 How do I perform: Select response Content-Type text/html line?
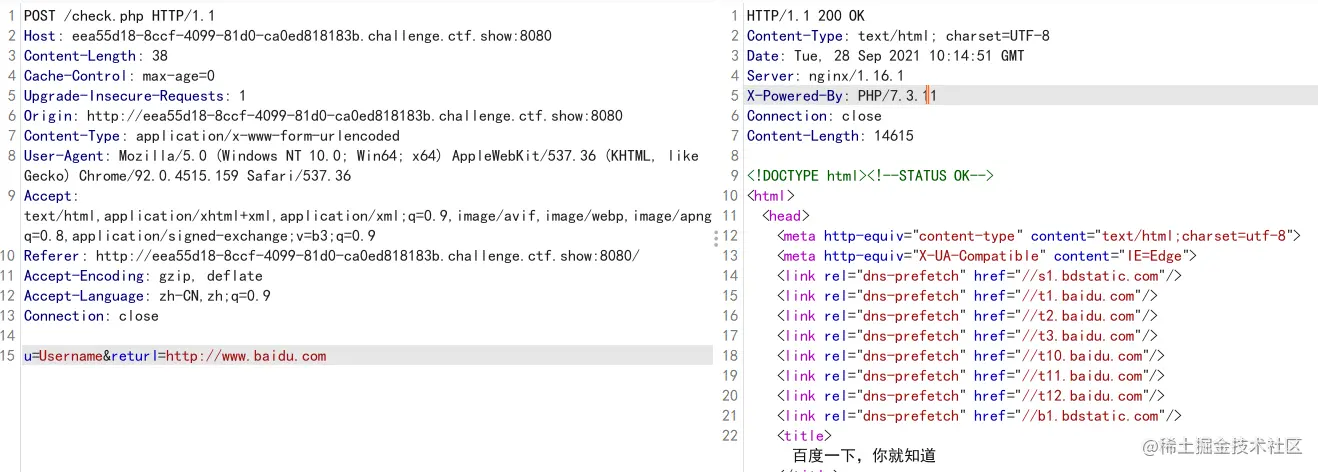(898, 36)
